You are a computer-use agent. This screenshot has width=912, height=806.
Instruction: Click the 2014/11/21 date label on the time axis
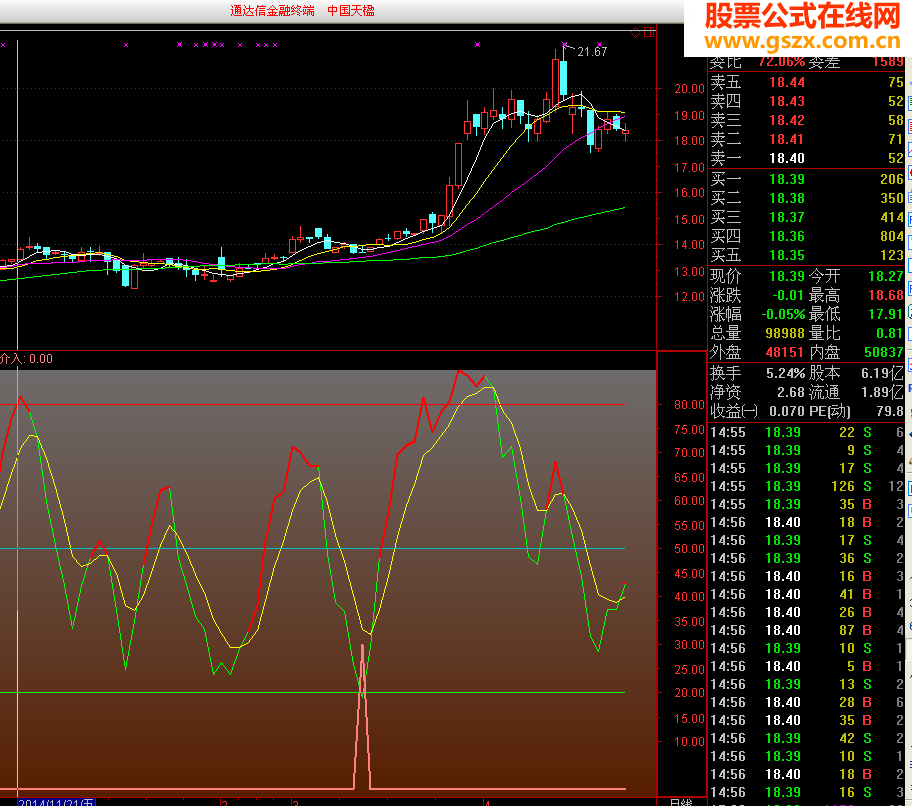[56, 802]
